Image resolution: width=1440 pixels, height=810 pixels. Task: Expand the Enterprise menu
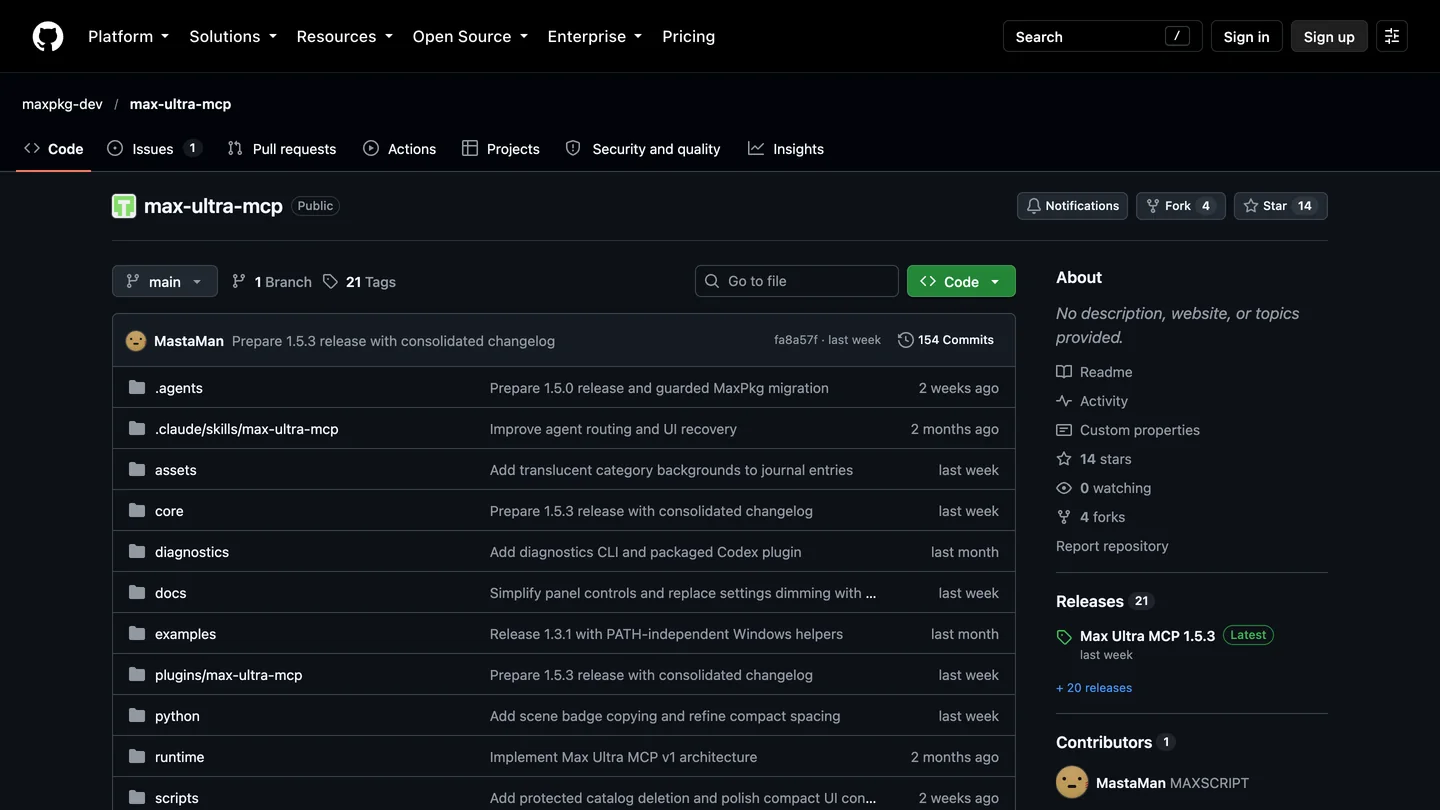pos(594,36)
